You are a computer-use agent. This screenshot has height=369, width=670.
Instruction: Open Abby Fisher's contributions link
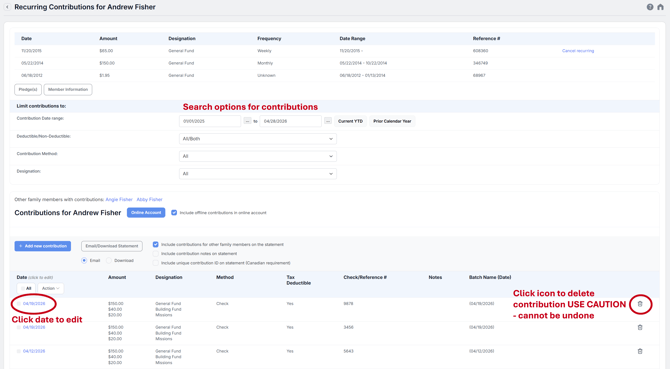[x=150, y=199]
